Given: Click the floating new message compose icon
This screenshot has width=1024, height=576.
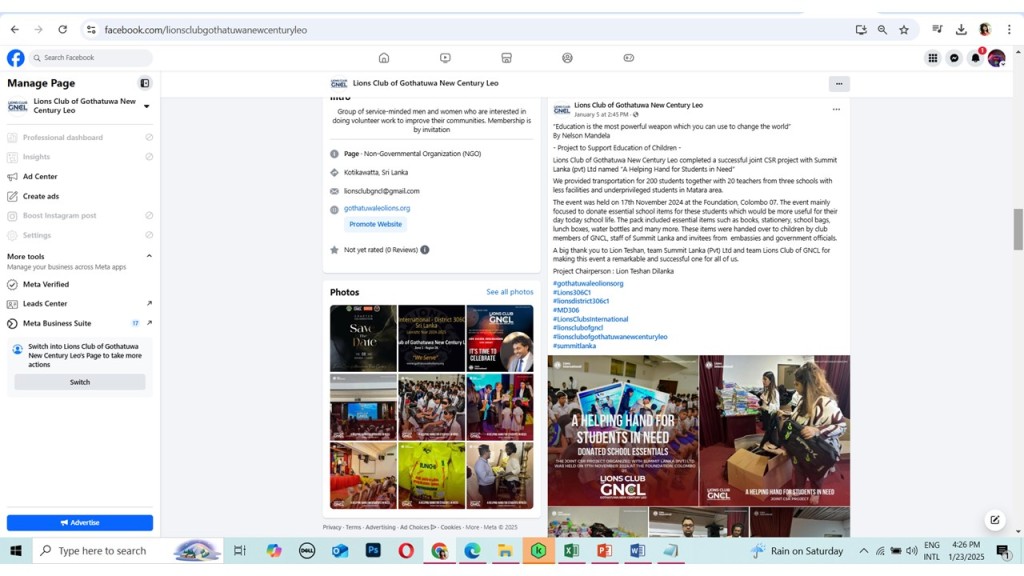Looking at the screenshot, I should coord(995,520).
